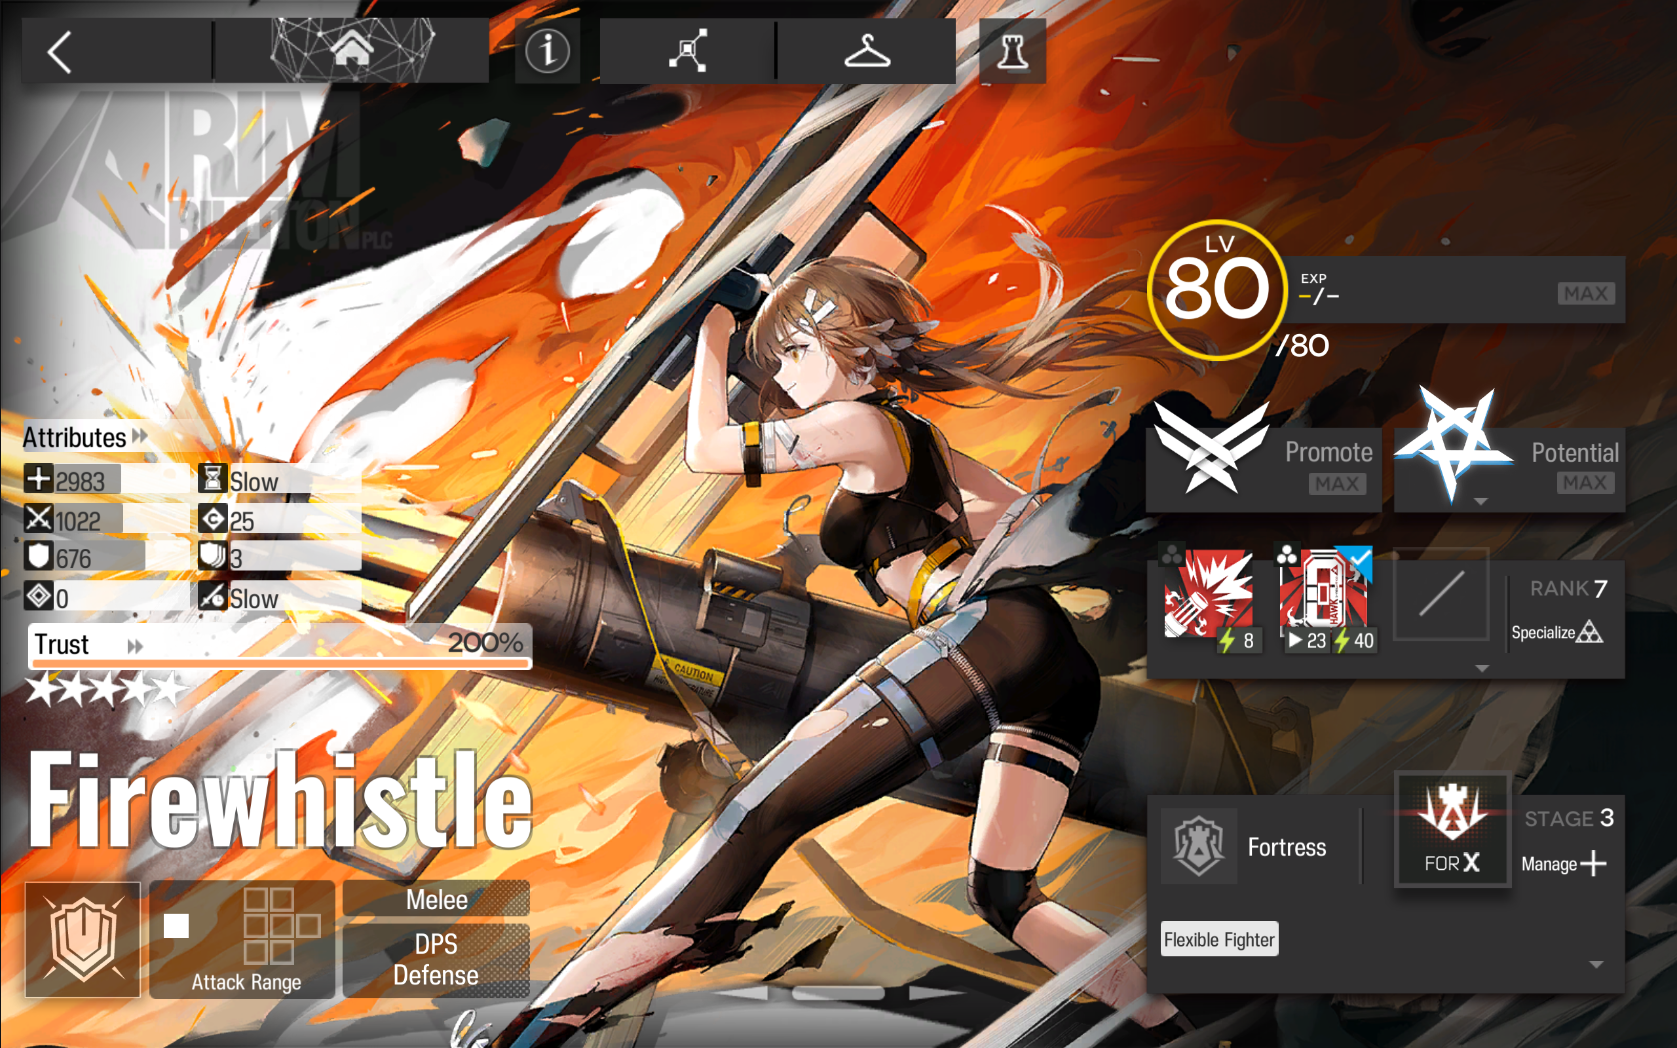The height and width of the screenshot is (1048, 1677).
Task: Tap the Trust 200% progress bar
Action: 280,647
